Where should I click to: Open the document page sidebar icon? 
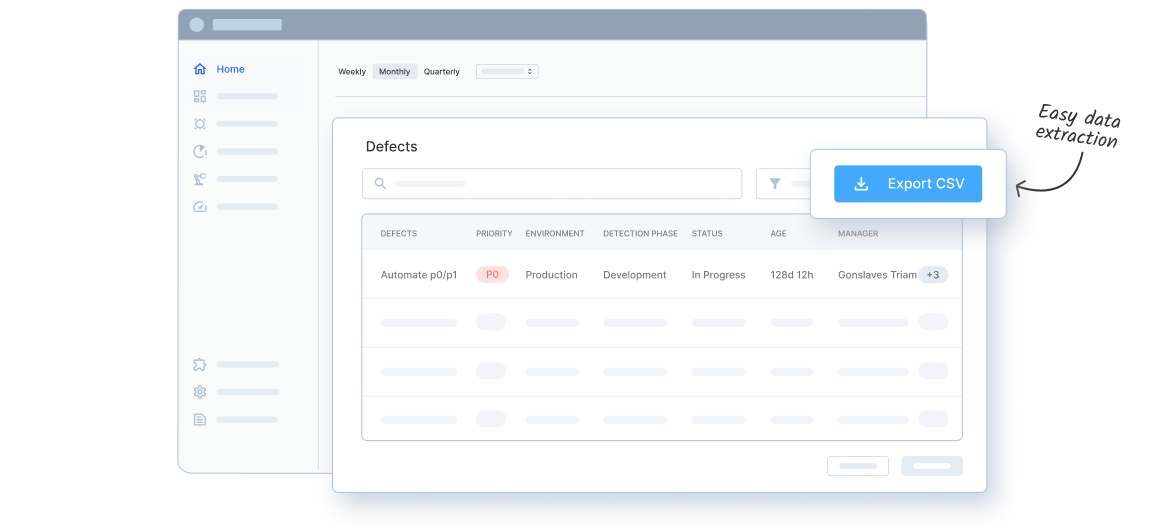pos(199,419)
